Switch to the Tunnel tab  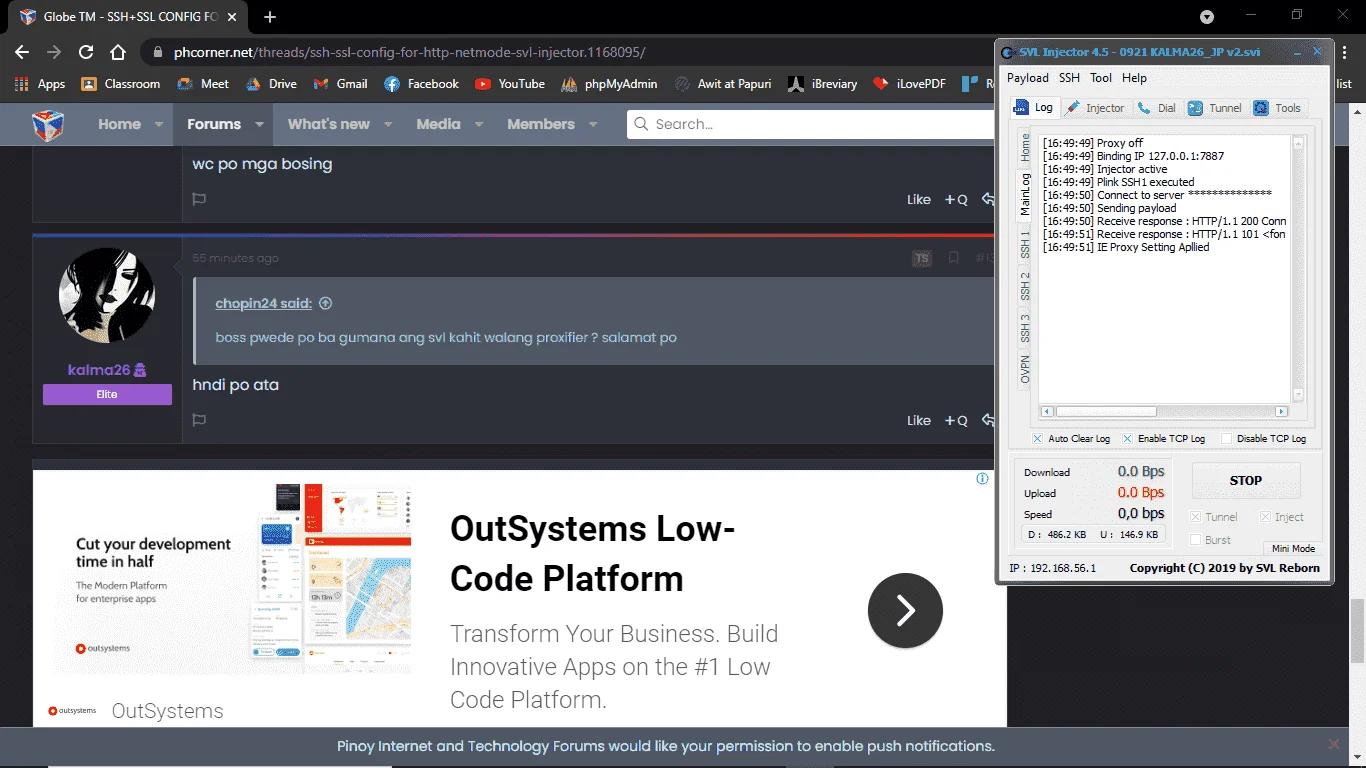1215,108
